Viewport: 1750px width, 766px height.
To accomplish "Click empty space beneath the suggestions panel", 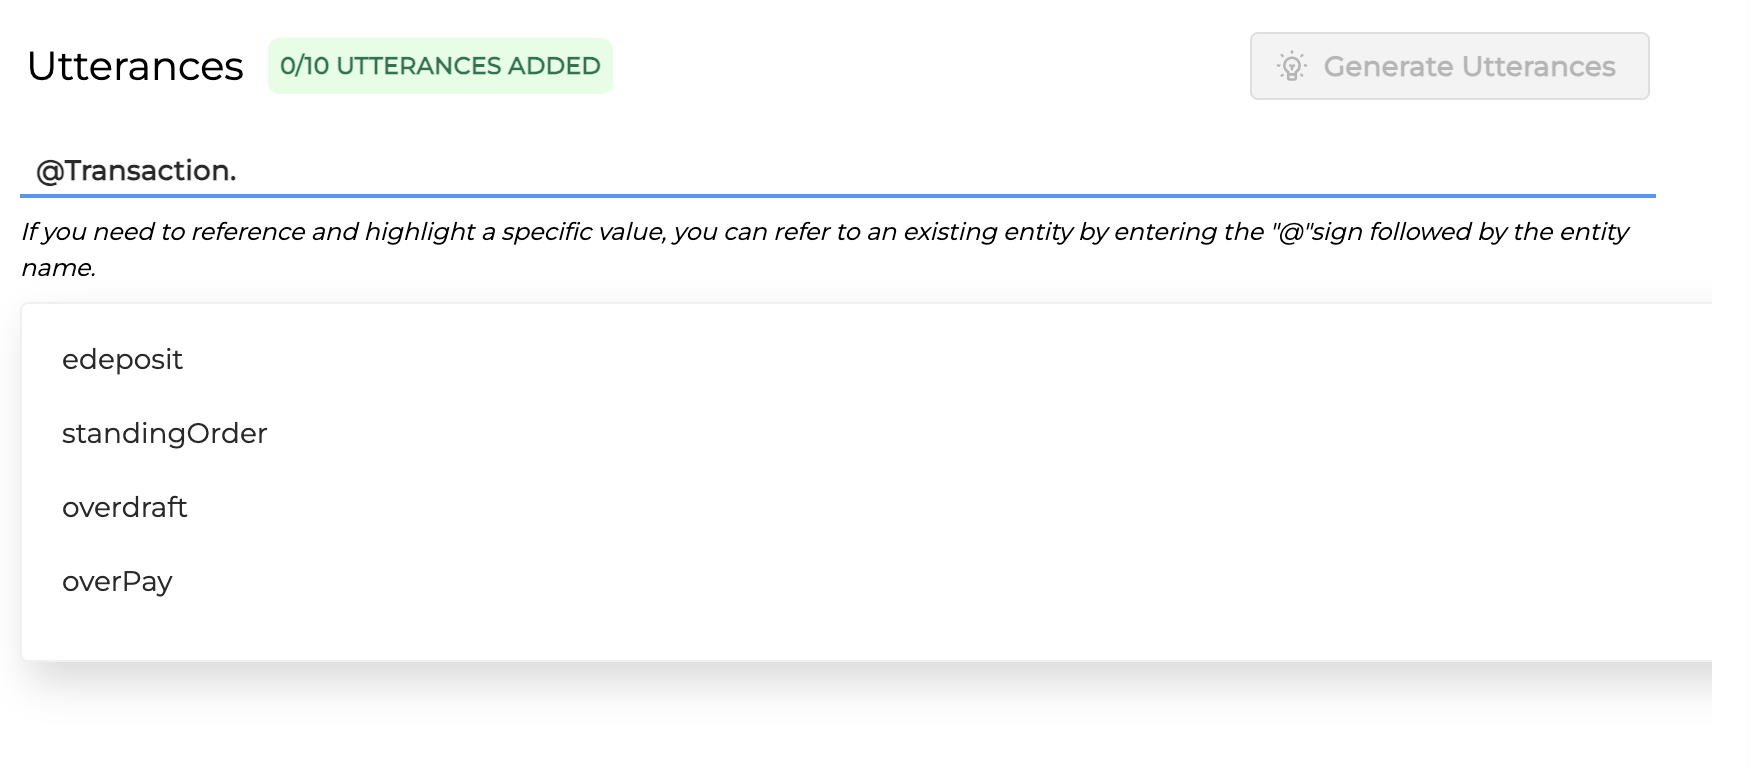I will tap(800, 715).
